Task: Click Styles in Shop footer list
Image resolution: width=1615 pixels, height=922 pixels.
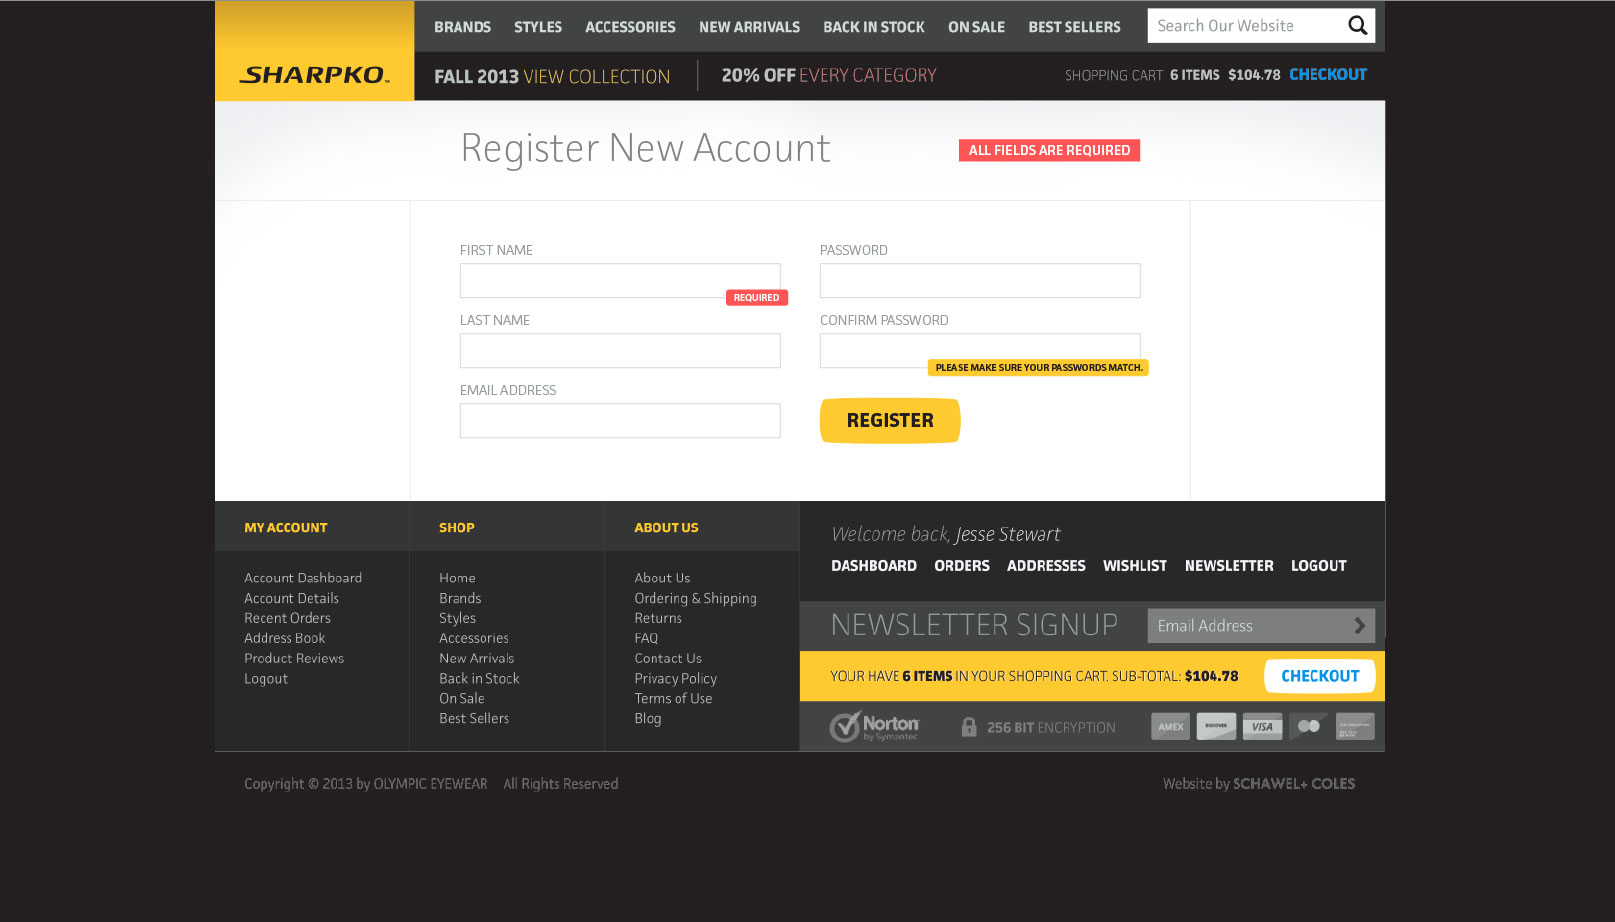Action: (x=457, y=618)
